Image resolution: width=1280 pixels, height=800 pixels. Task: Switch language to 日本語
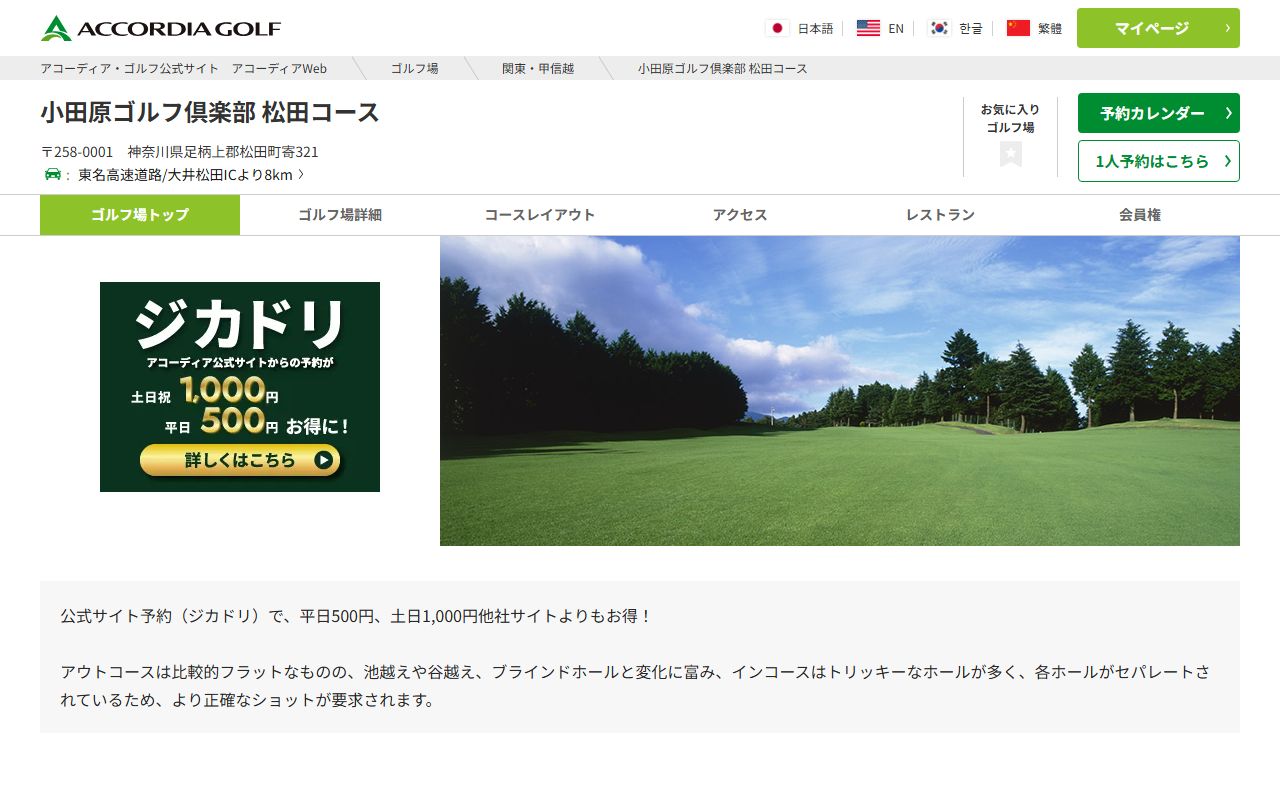coord(815,28)
